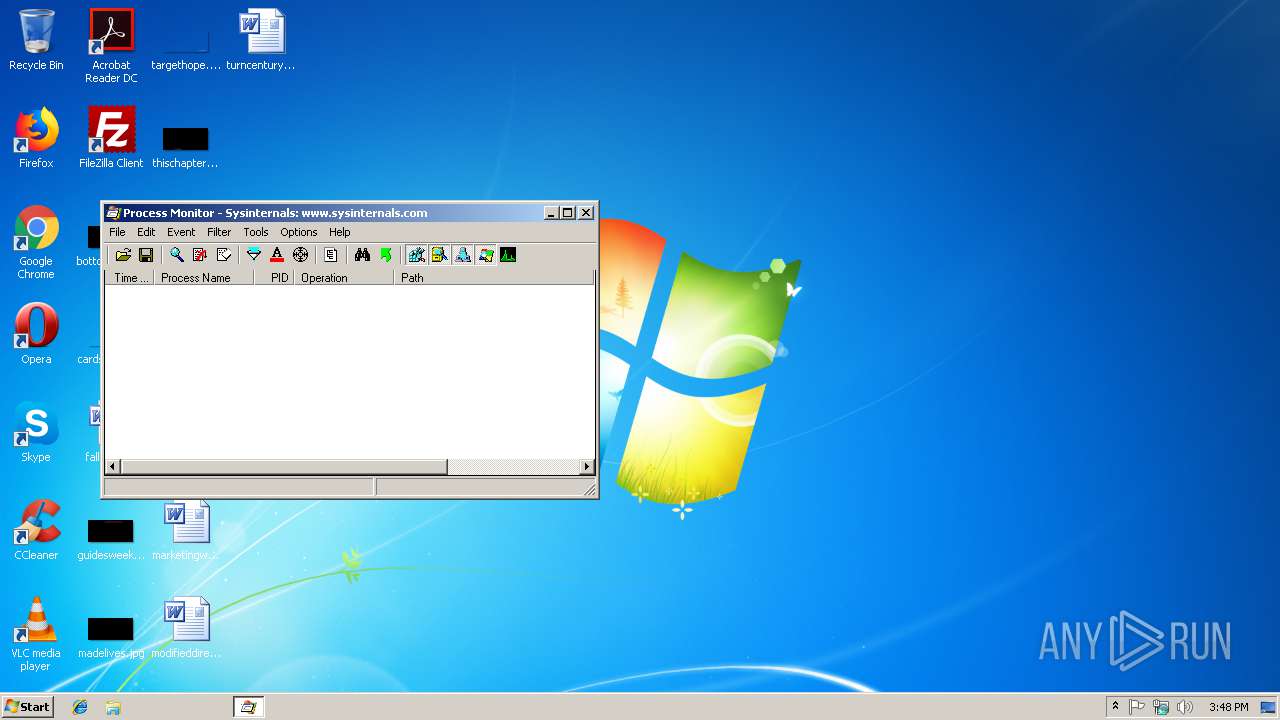This screenshot has height=720, width=1280.
Task: Select the FileZilla Client shortcut
Action: 111,138
